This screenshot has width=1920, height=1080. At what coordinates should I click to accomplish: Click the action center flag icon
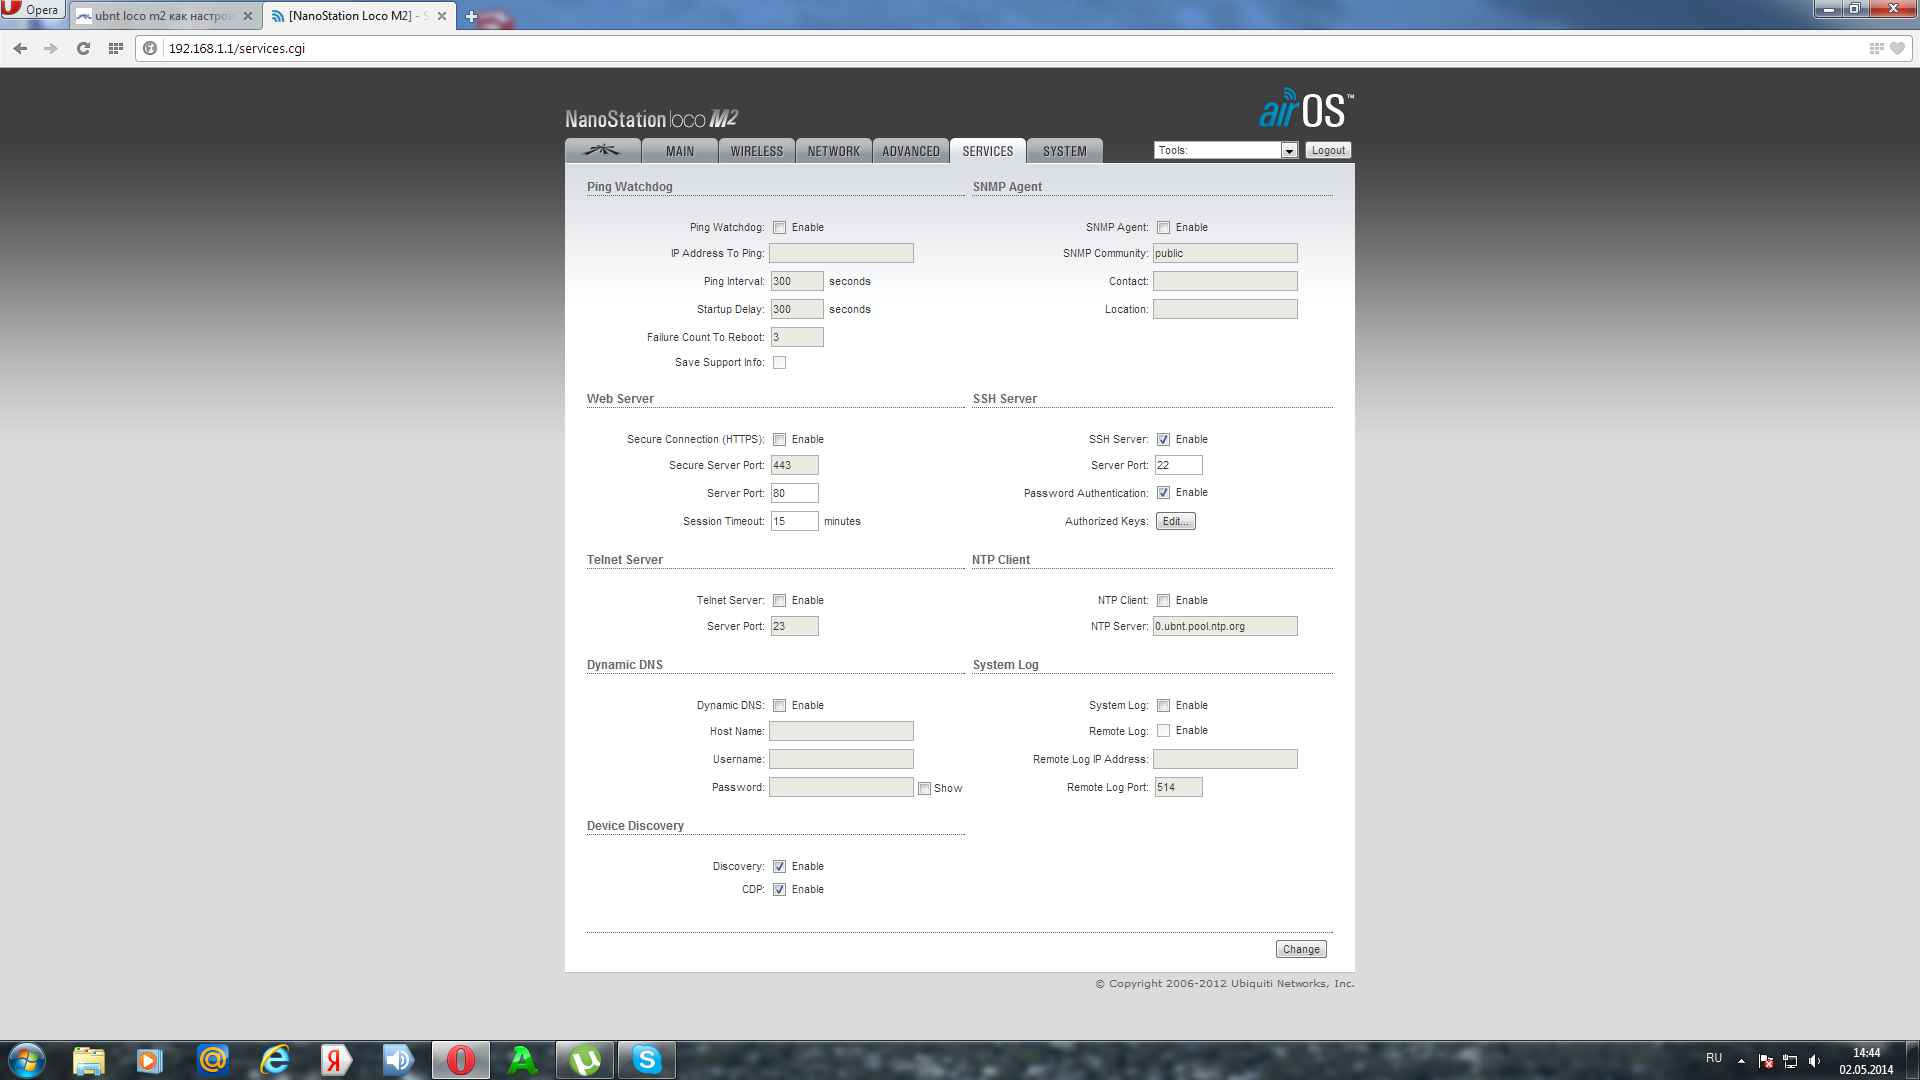point(1766,1061)
